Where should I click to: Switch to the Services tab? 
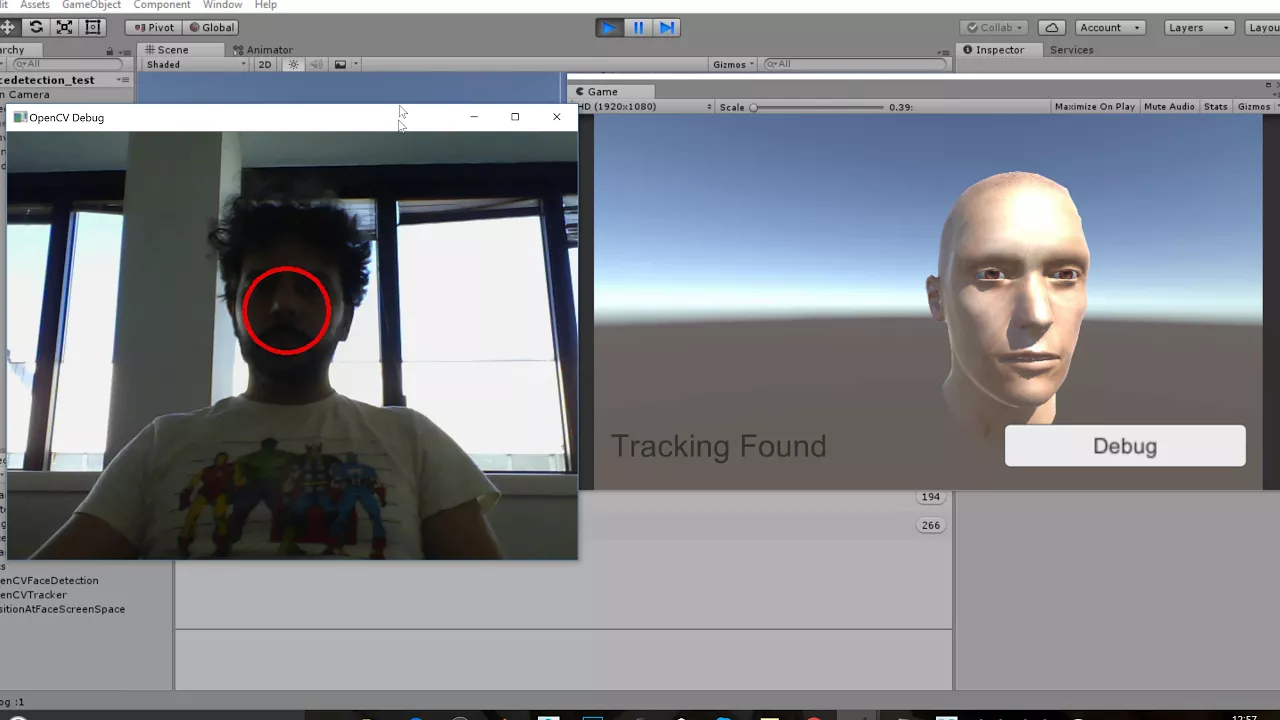point(1071,49)
